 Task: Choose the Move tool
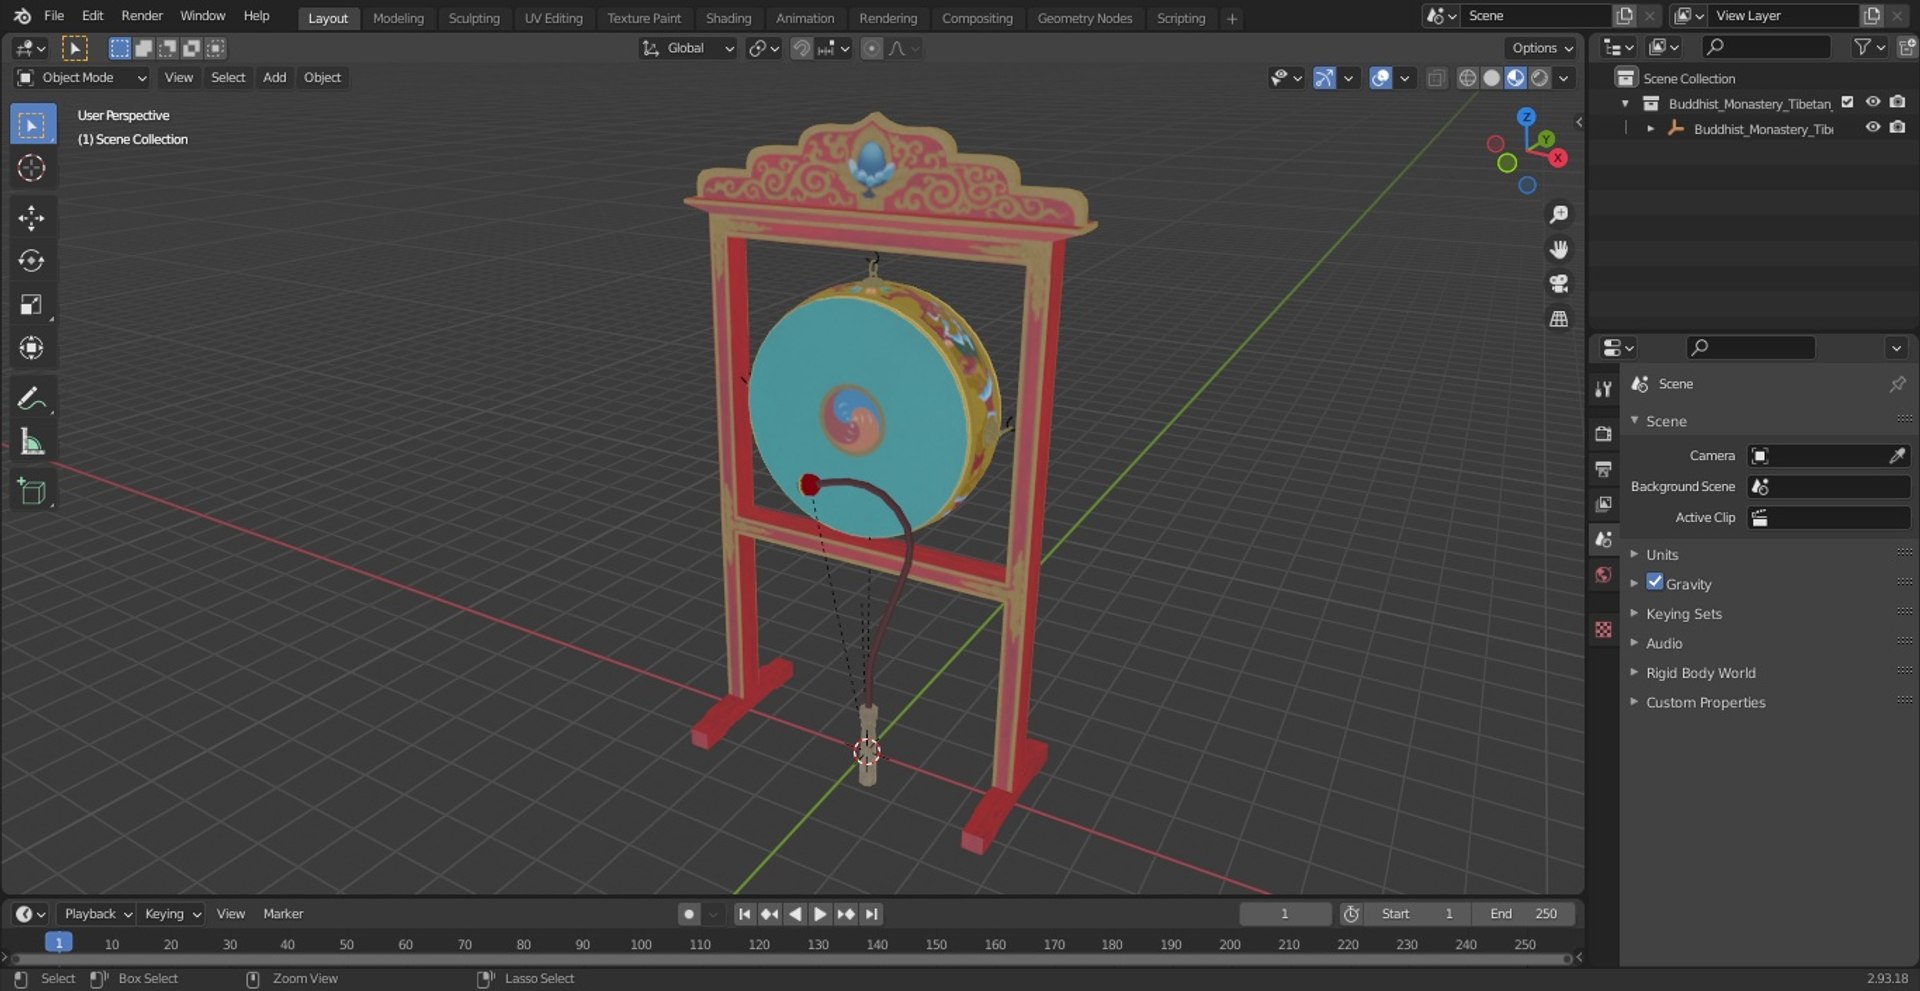pyautogui.click(x=32, y=218)
